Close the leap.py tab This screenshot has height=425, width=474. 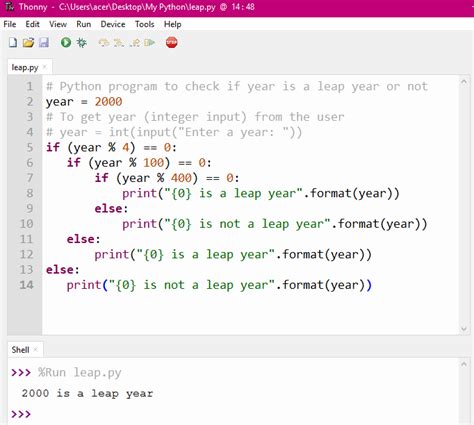coord(45,67)
